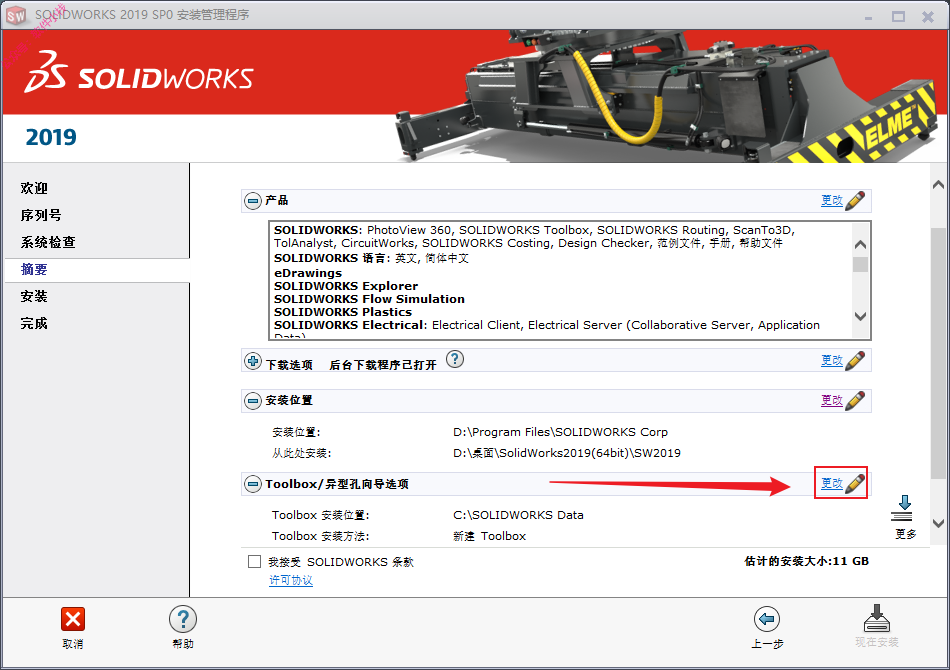The image size is (950, 670).
Task: Click the SOLIDWORKS Flow Simulation entry
Action: point(369,299)
